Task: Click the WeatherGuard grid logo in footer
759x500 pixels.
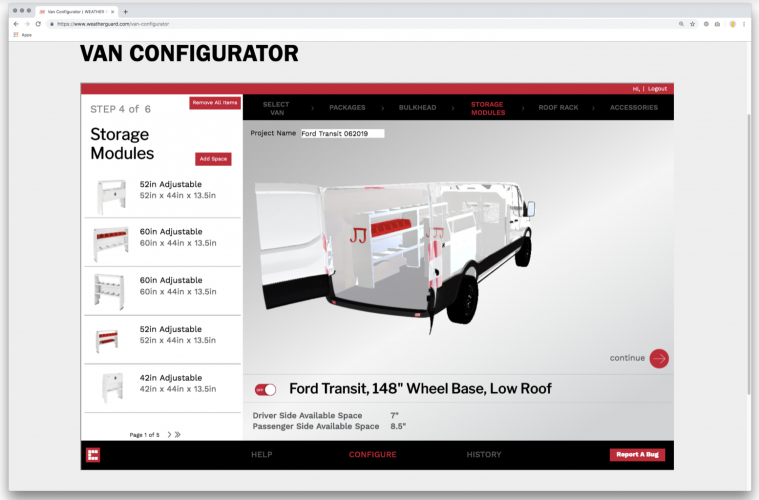Action: 93,455
